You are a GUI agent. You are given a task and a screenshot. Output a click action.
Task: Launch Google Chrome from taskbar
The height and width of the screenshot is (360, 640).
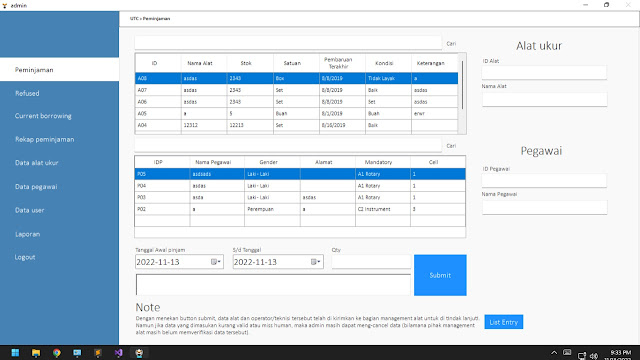[x=56, y=353]
